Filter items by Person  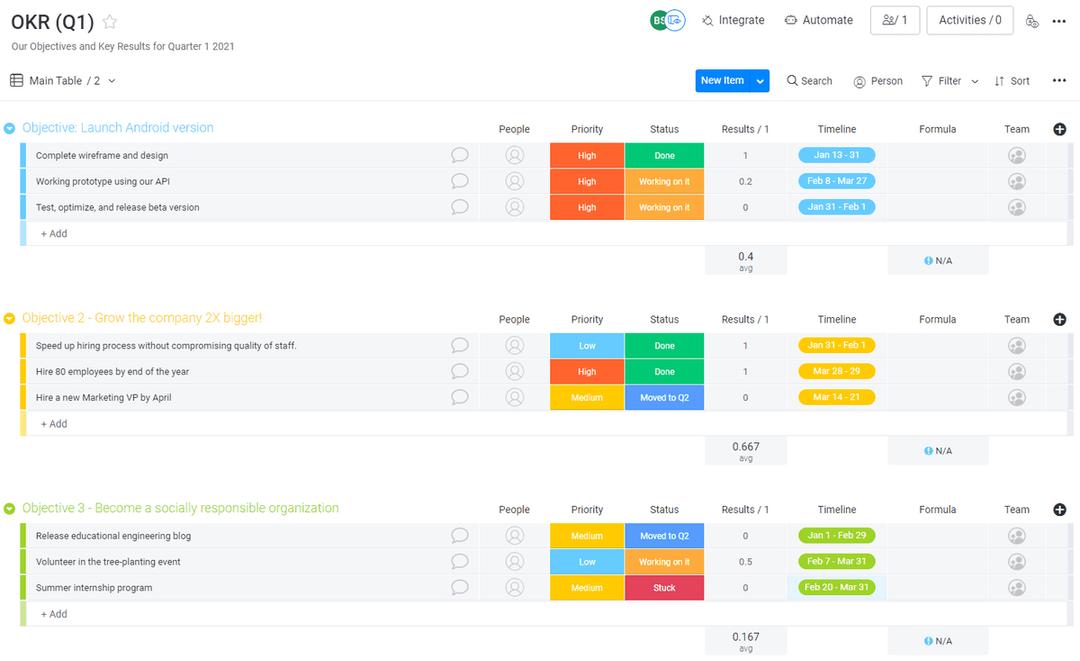[877, 80]
